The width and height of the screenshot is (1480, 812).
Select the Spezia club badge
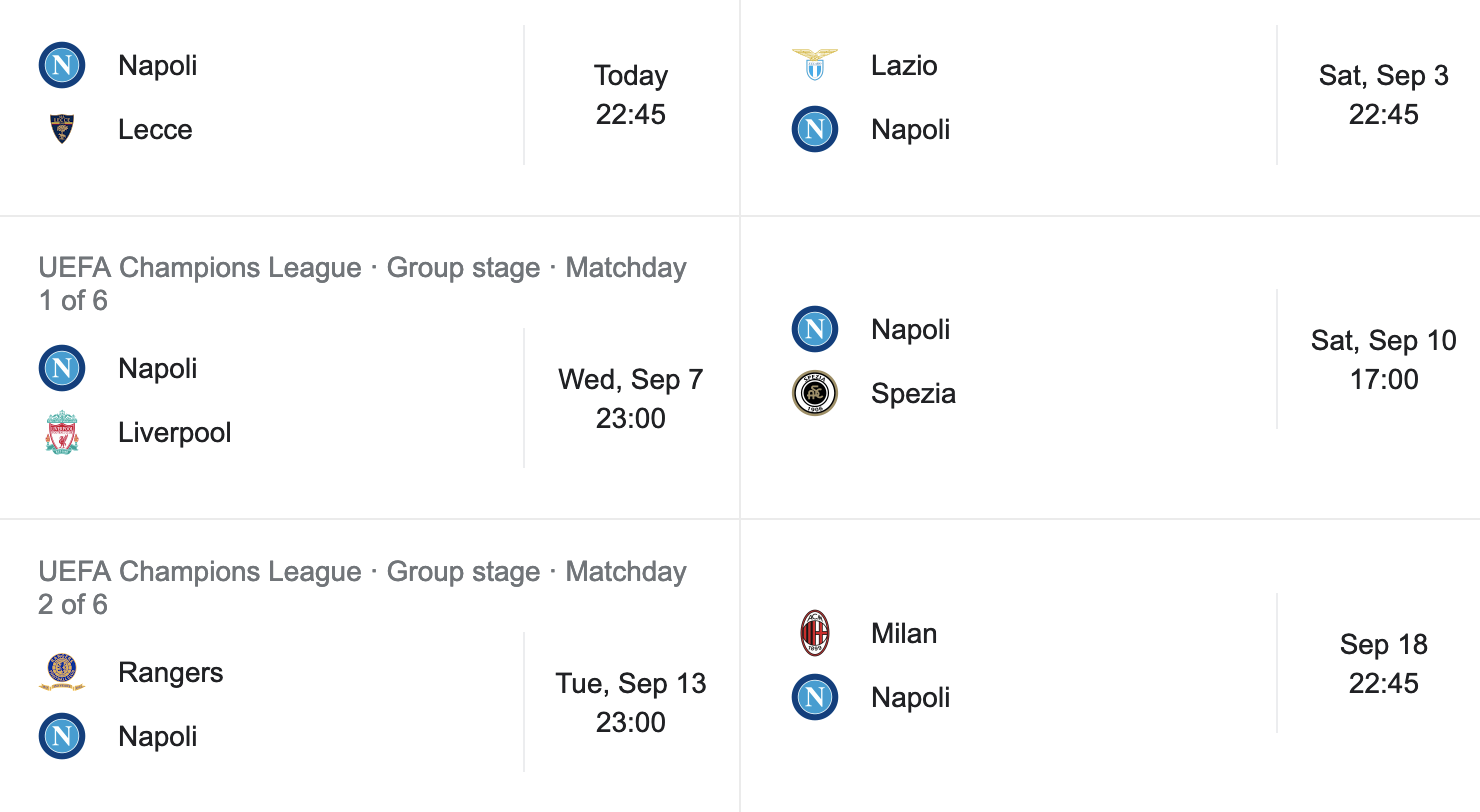[x=815, y=393]
